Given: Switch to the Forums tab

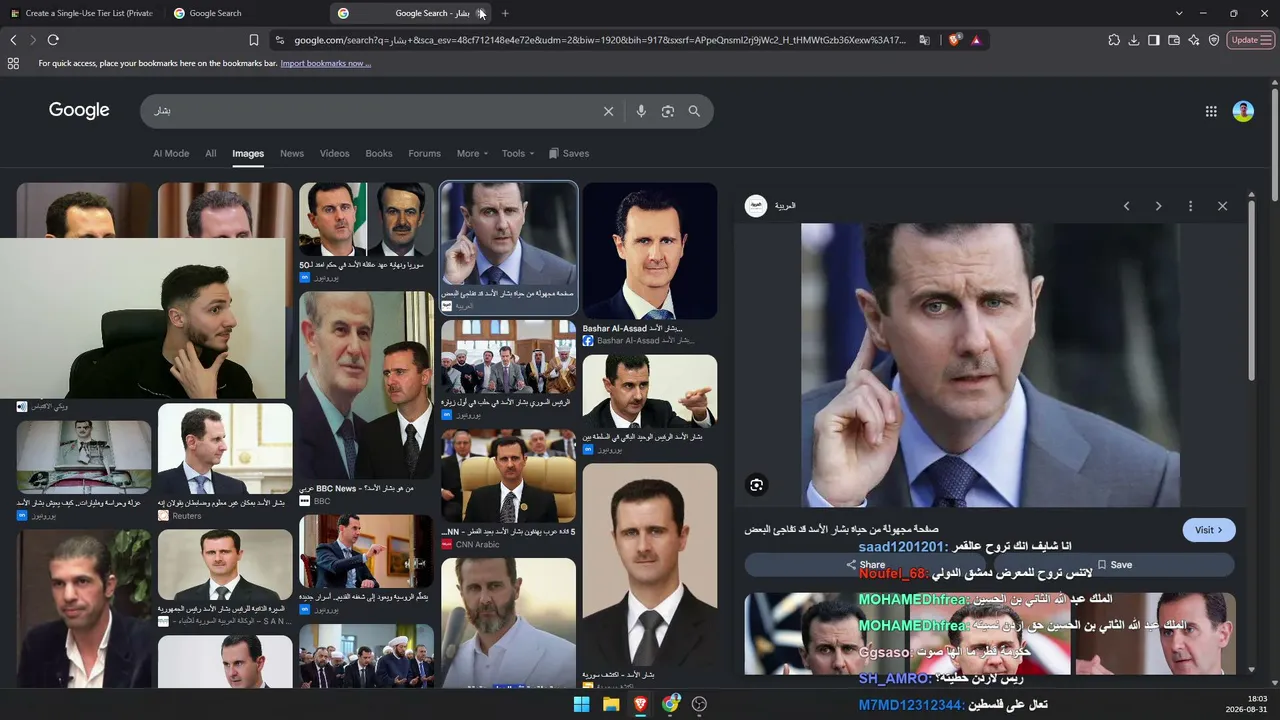Looking at the screenshot, I should 424,154.
